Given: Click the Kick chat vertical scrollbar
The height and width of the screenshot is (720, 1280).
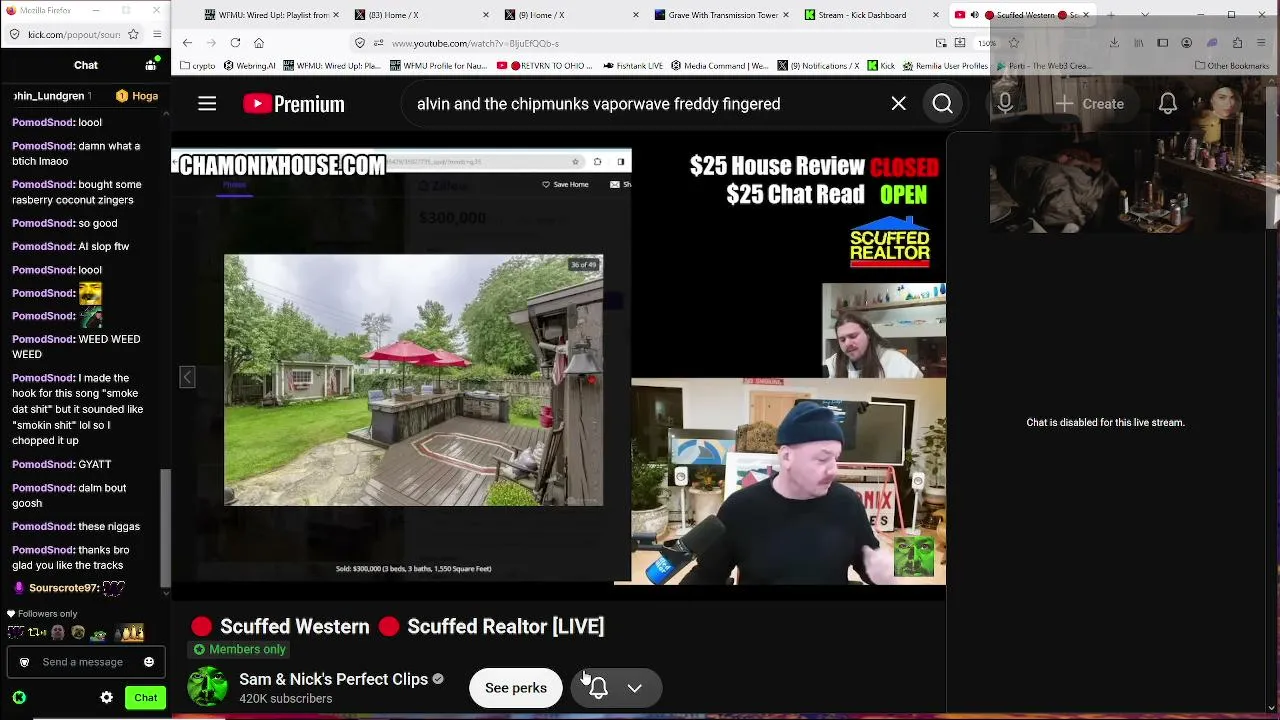Looking at the screenshot, I should tap(167, 530).
